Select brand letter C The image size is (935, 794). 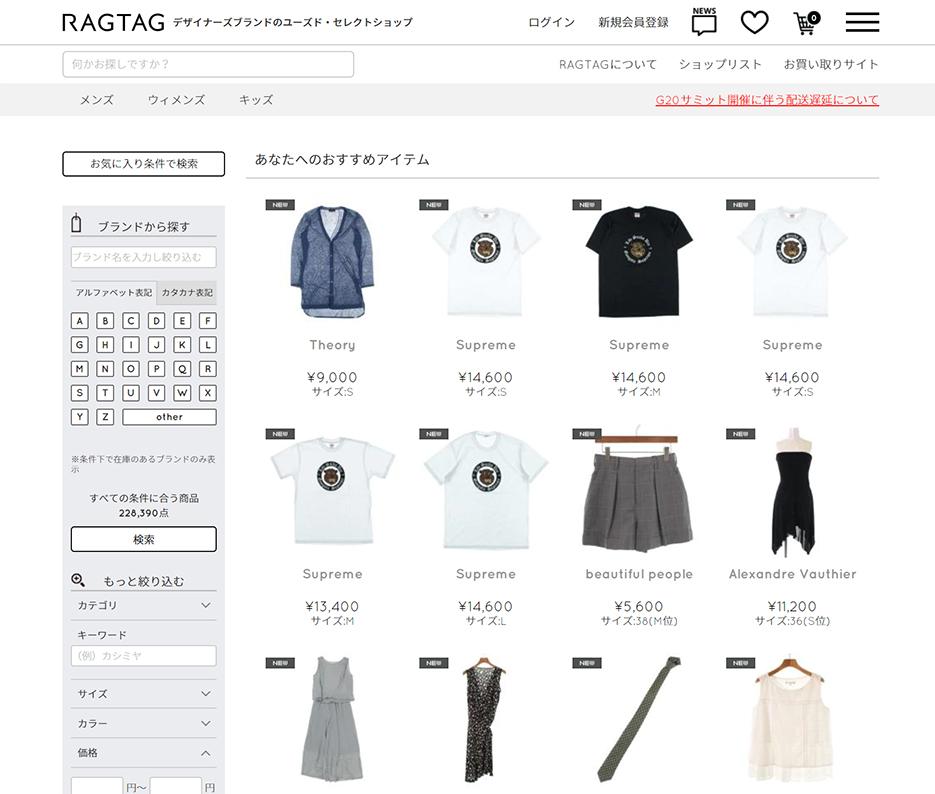point(131,321)
